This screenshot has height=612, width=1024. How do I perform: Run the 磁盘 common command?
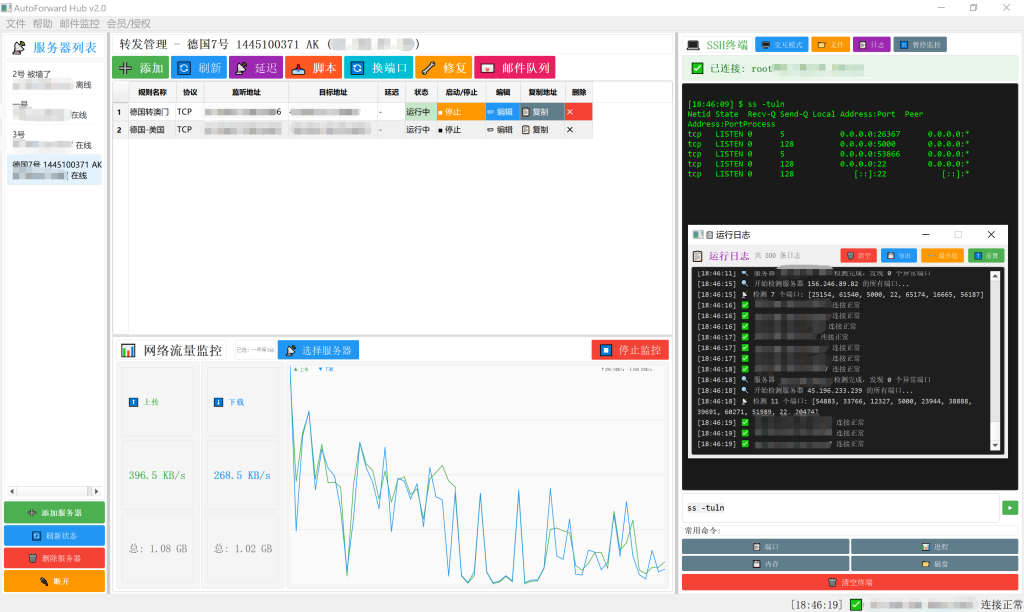tap(935, 563)
